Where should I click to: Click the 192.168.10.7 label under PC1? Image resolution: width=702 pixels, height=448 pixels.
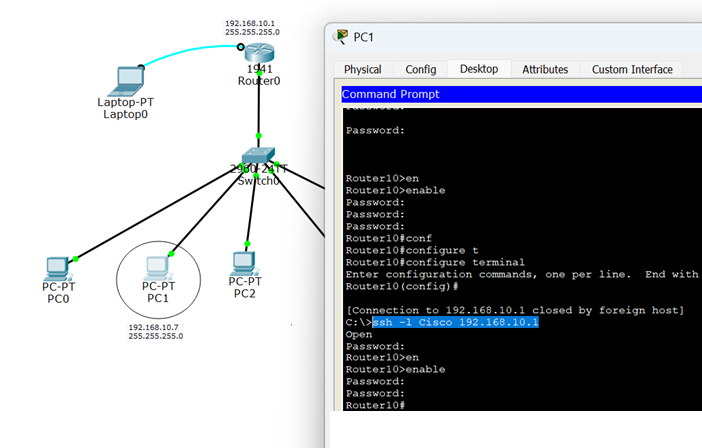(155, 327)
